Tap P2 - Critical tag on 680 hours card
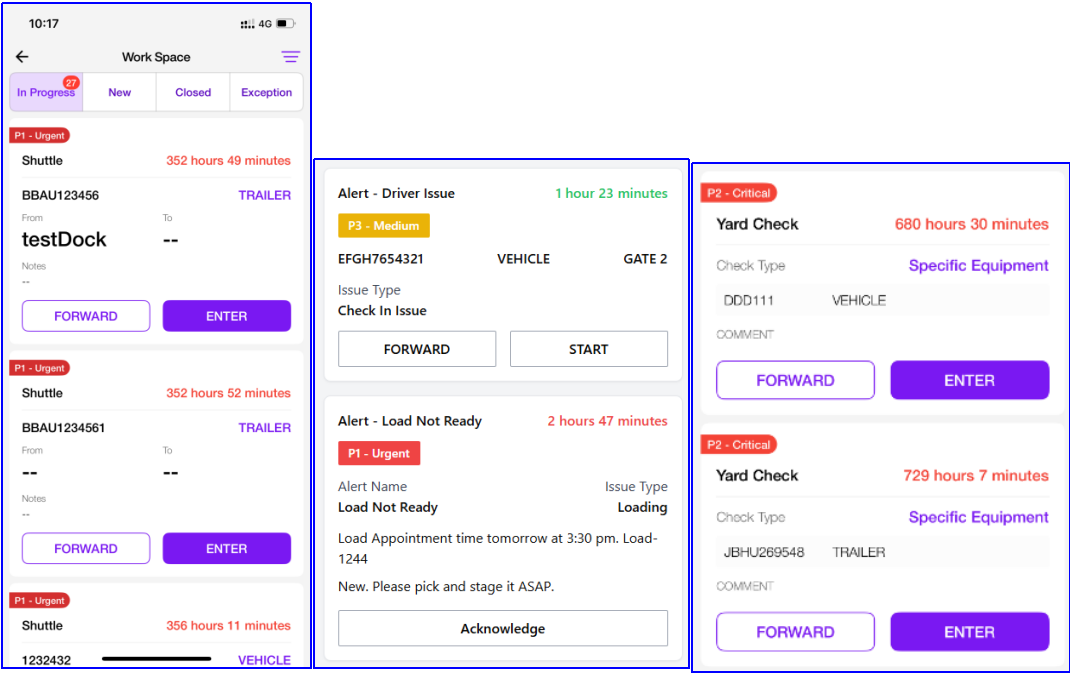The width and height of the screenshot is (1070, 676). (x=738, y=193)
